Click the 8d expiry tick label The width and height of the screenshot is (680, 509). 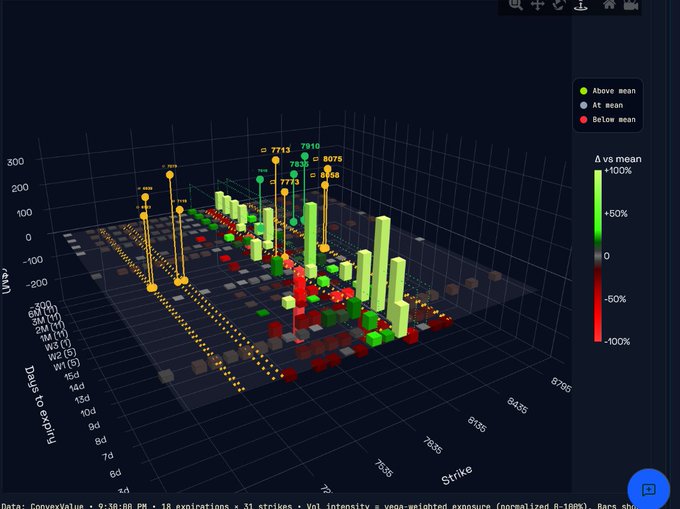(x=101, y=441)
